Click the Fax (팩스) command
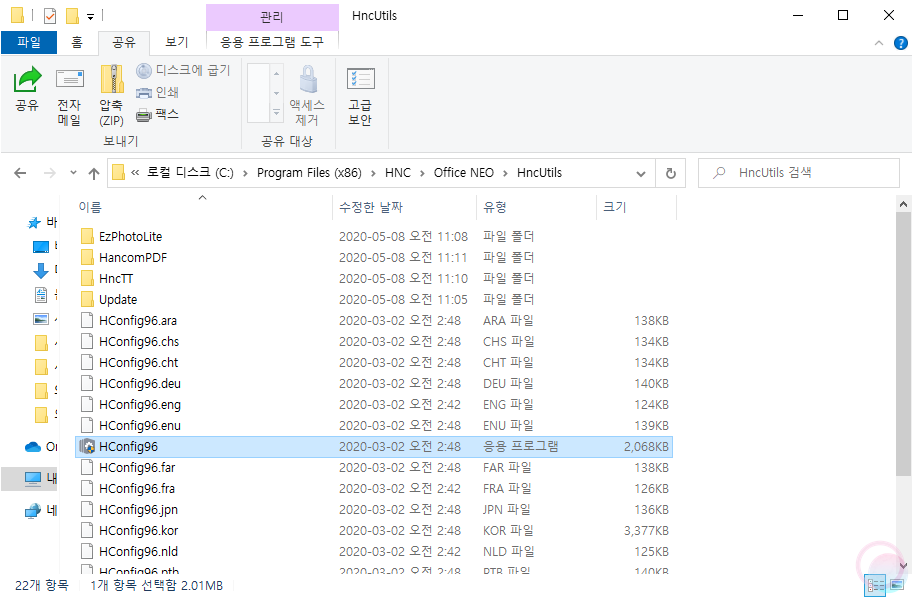913x598 pixels. pos(157,114)
